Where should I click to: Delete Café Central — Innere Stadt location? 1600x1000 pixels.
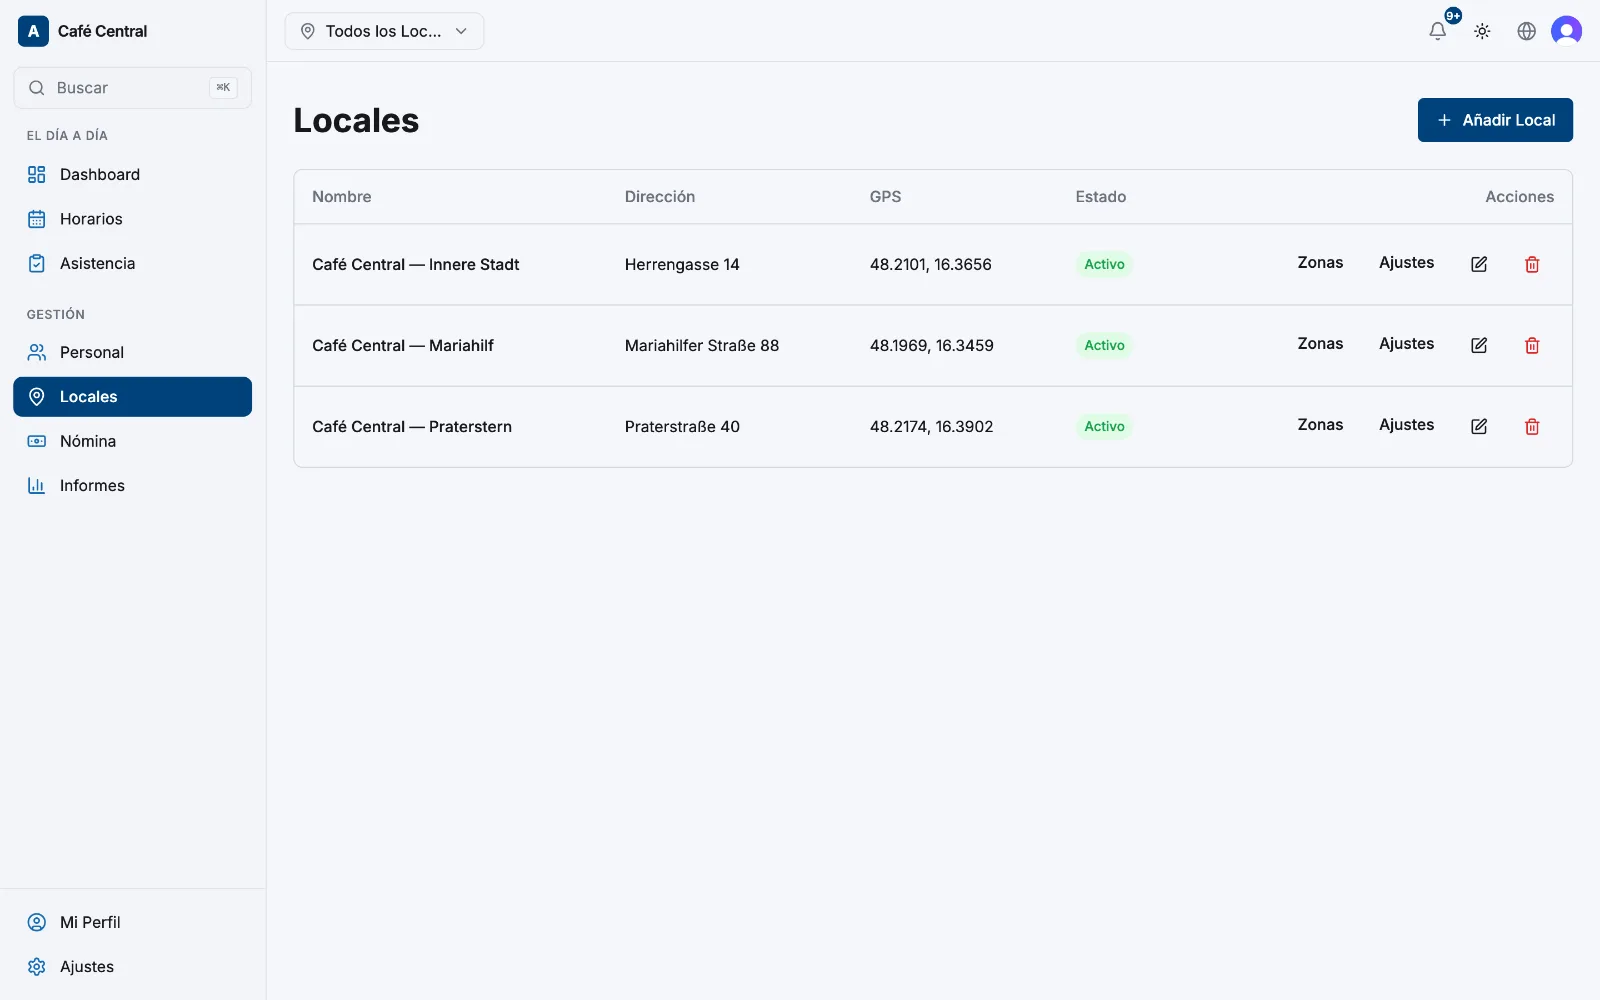coord(1532,264)
